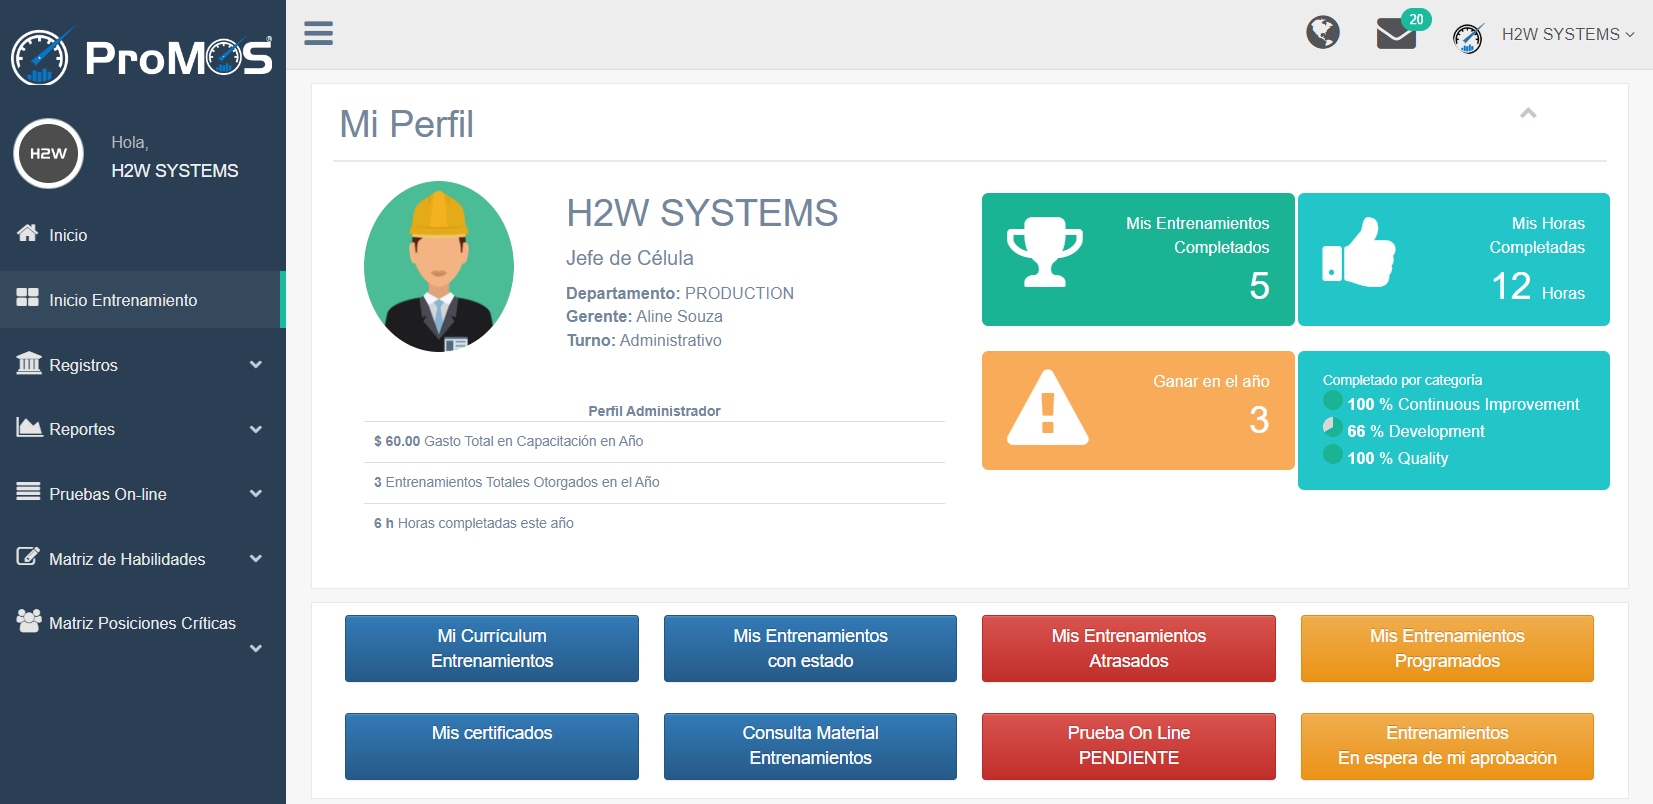Click the Reportes chart icon
Screen dimensions: 1653x804
click(29, 428)
